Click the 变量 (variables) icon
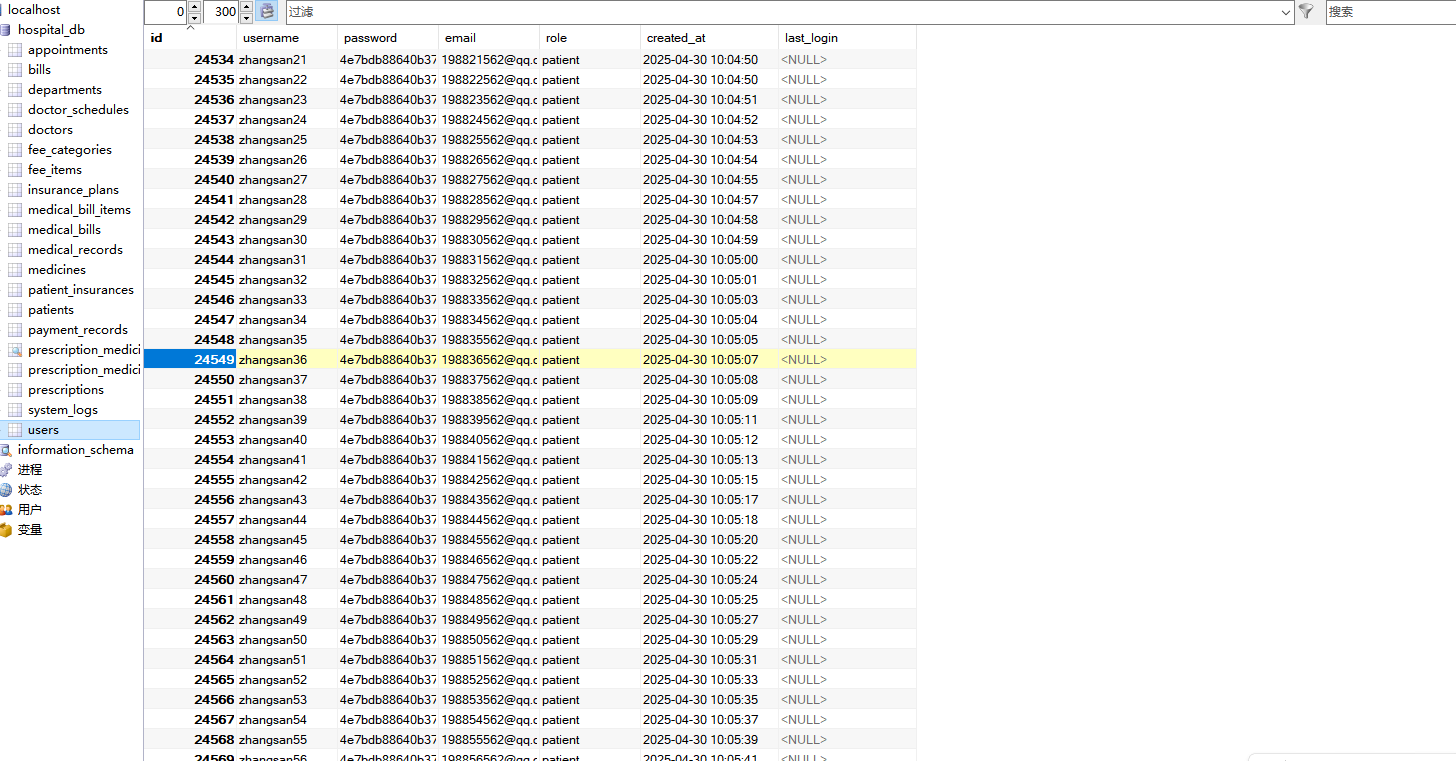Screen dimensions: 1456x761 (x=6, y=530)
